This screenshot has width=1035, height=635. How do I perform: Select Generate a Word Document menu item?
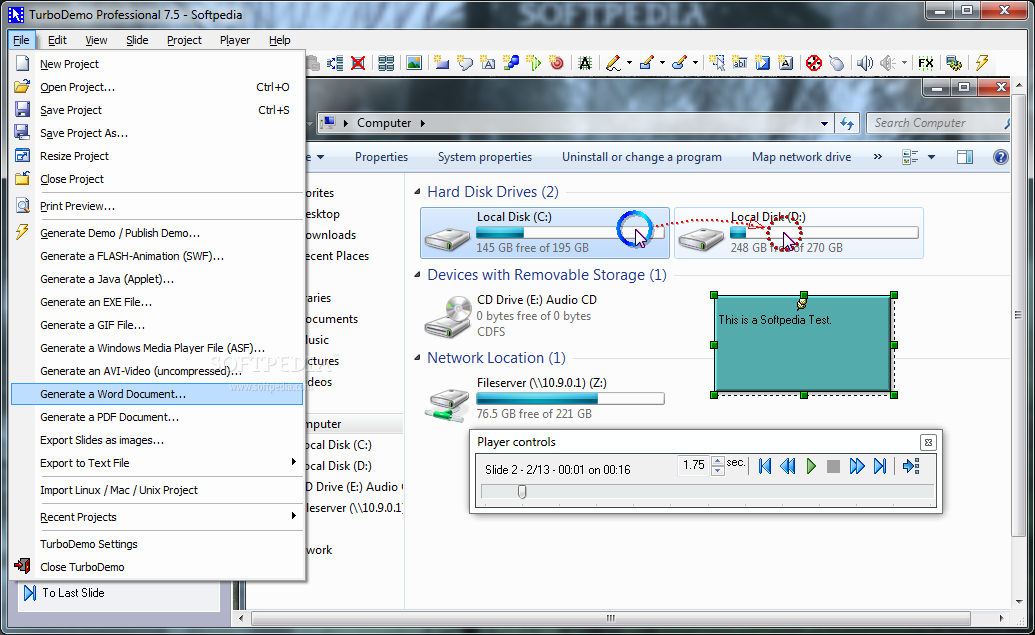point(157,394)
